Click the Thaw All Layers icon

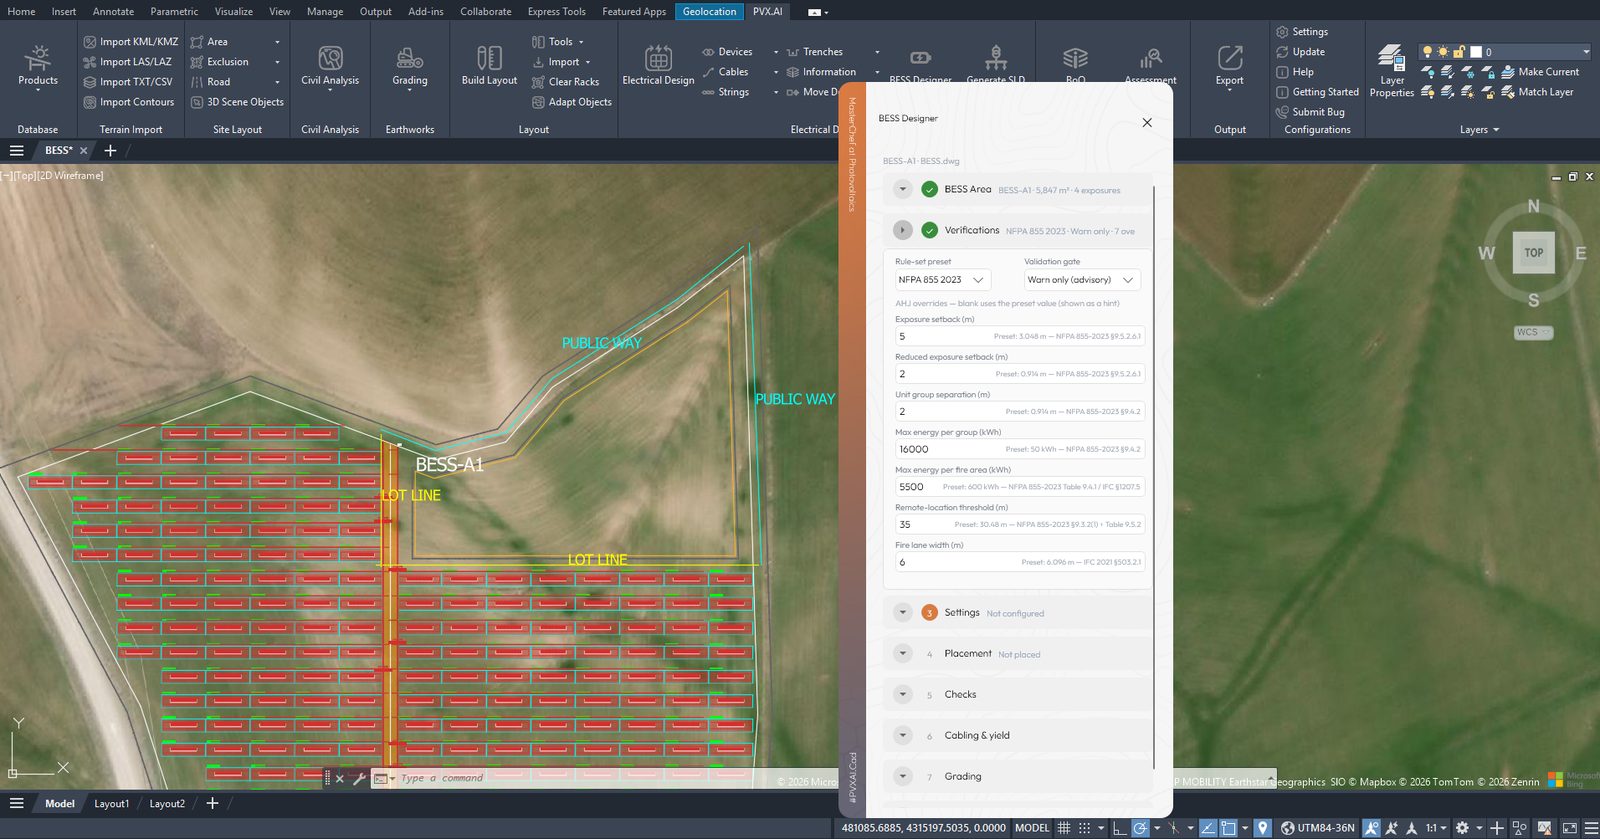click(x=1467, y=92)
